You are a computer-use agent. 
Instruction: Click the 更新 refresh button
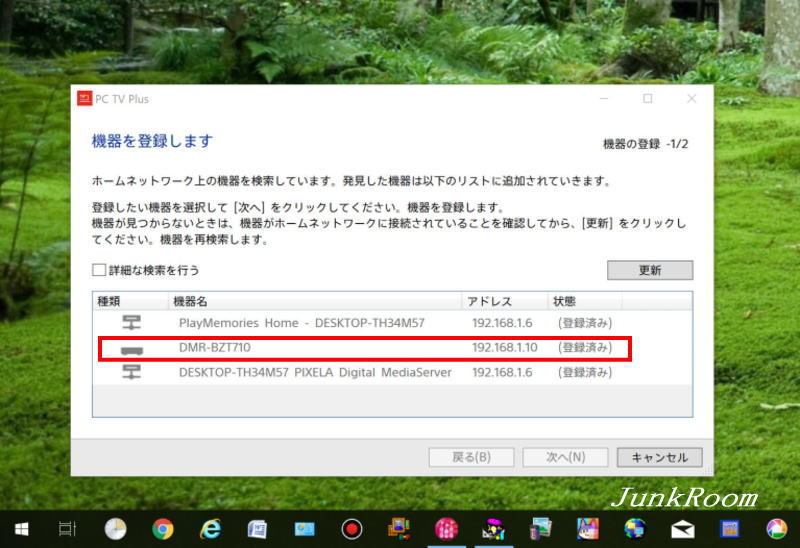click(x=649, y=270)
